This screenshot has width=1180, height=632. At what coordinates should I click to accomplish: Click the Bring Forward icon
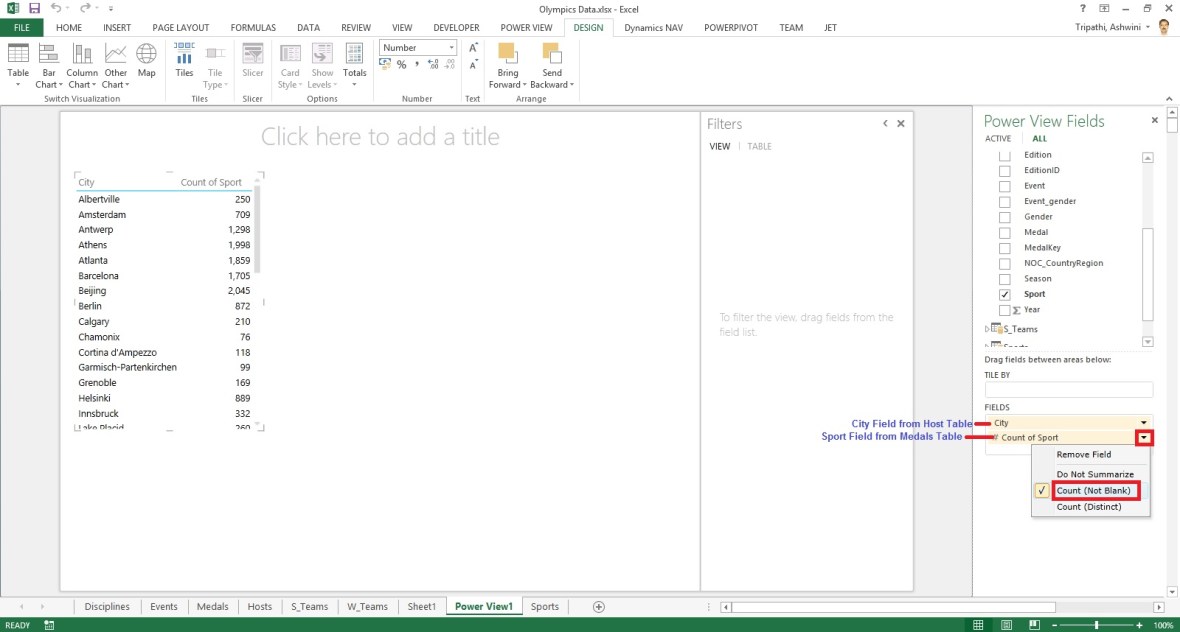click(x=506, y=55)
